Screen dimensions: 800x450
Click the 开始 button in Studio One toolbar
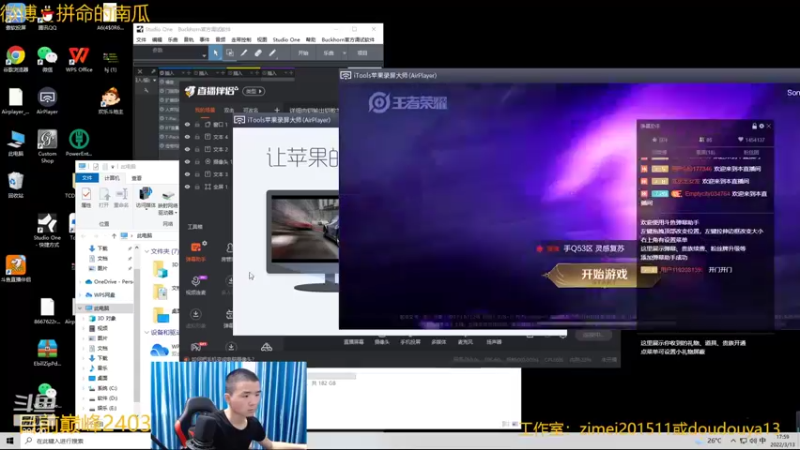[304, 53]
